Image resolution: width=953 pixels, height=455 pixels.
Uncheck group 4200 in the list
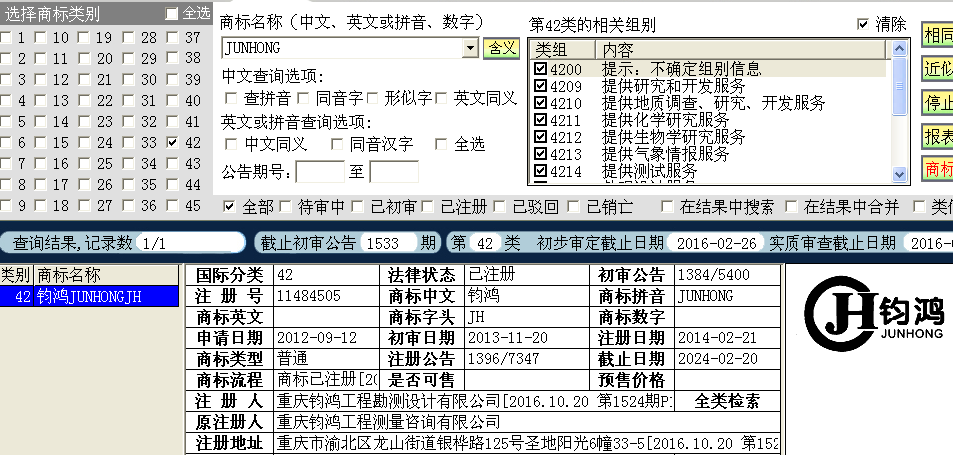coord(540,69)
